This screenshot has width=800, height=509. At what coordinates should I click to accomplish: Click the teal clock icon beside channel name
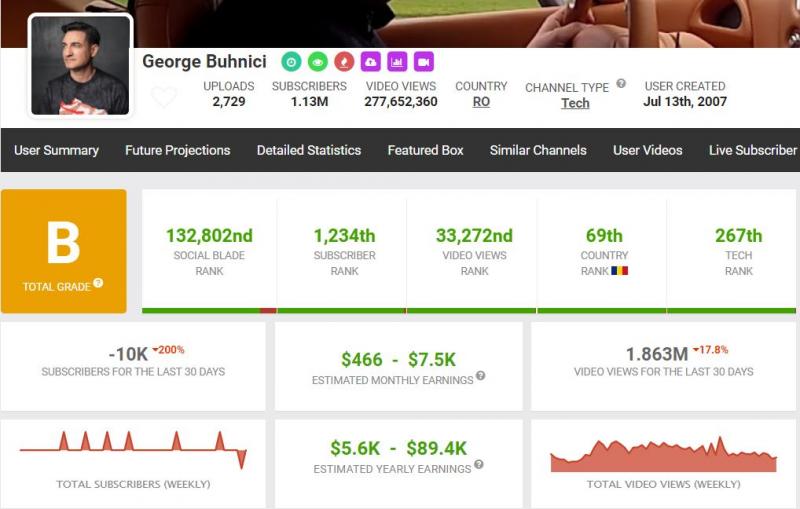point(290,61)
